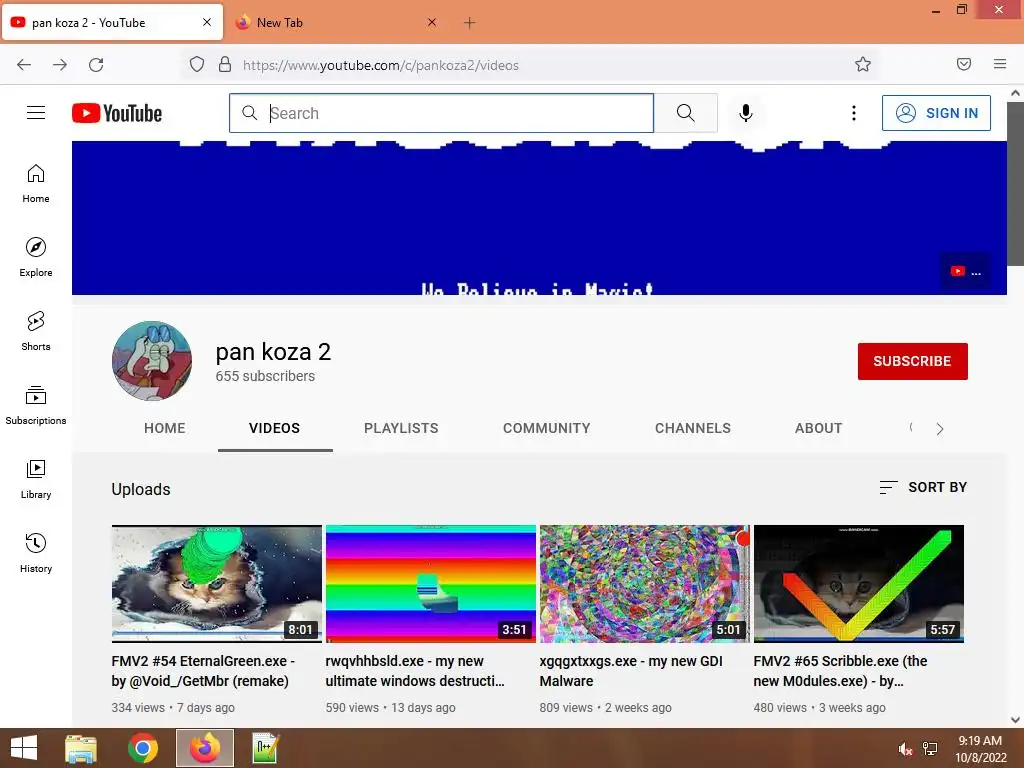
Task: Close the pan koza 2 YouTube tab
Action: (x=207, y=22)
